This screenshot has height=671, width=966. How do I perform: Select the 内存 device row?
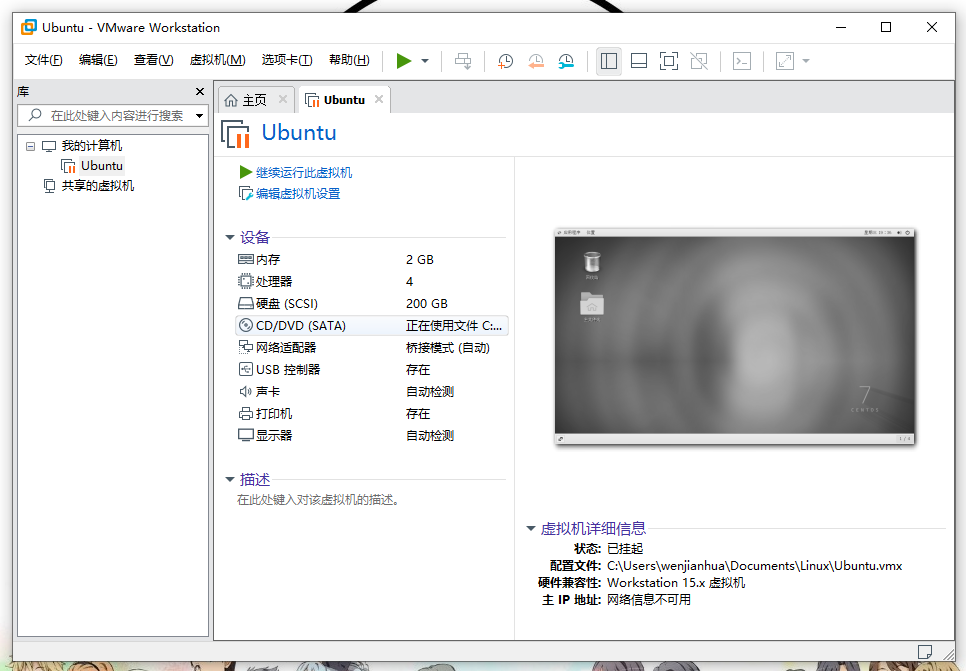point(371,259)
